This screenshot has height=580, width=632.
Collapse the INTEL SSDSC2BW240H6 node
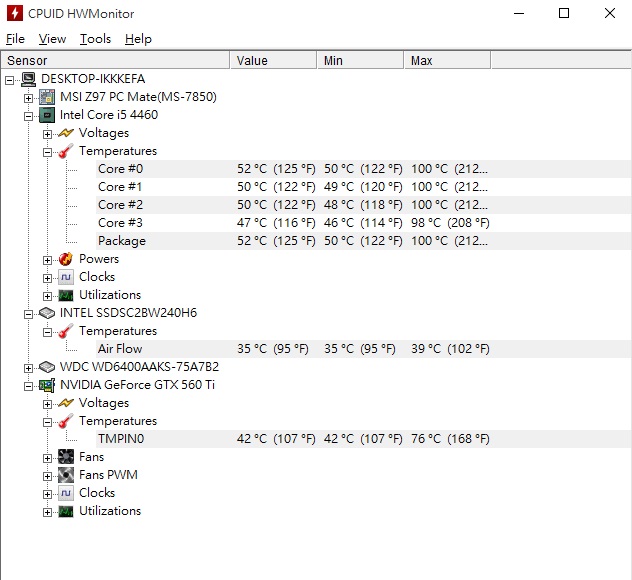tap(28, 314)
